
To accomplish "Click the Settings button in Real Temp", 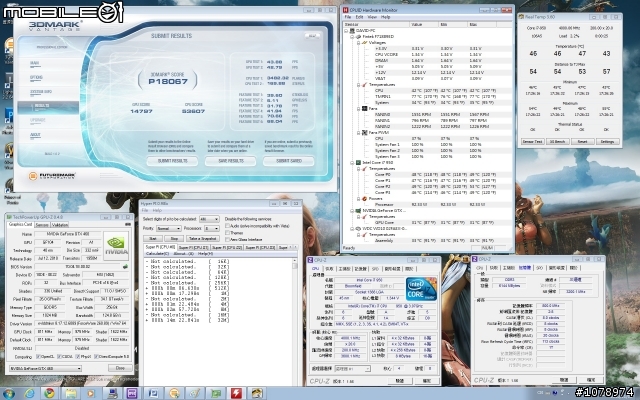I will (607, 142).
